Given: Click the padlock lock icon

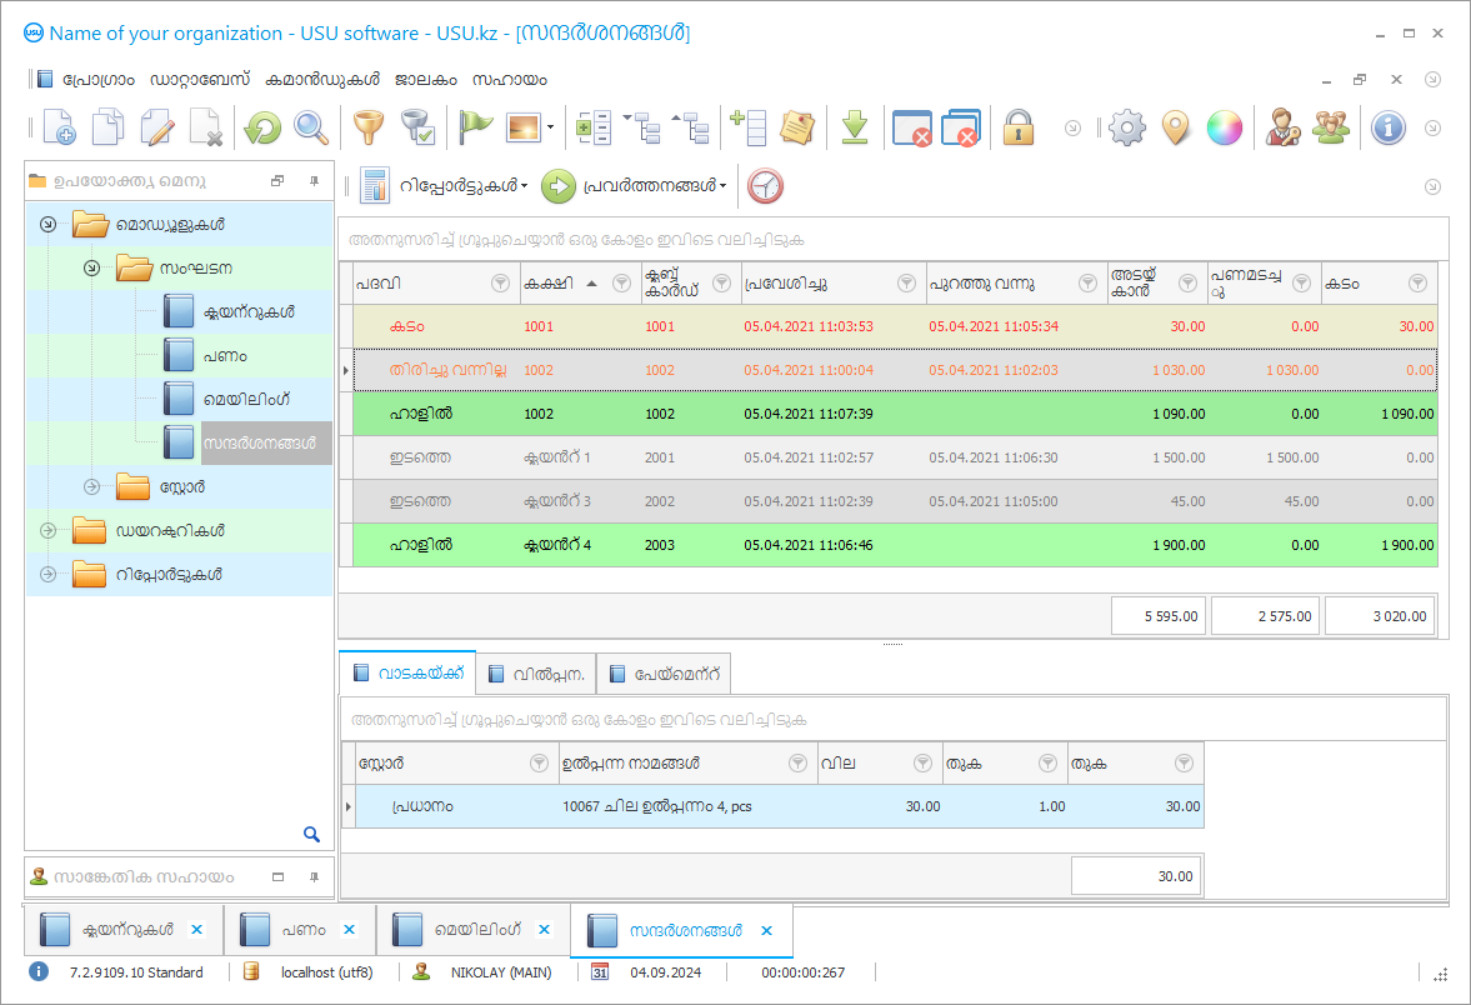Looking at the screenshot, I should point(1018,128).
